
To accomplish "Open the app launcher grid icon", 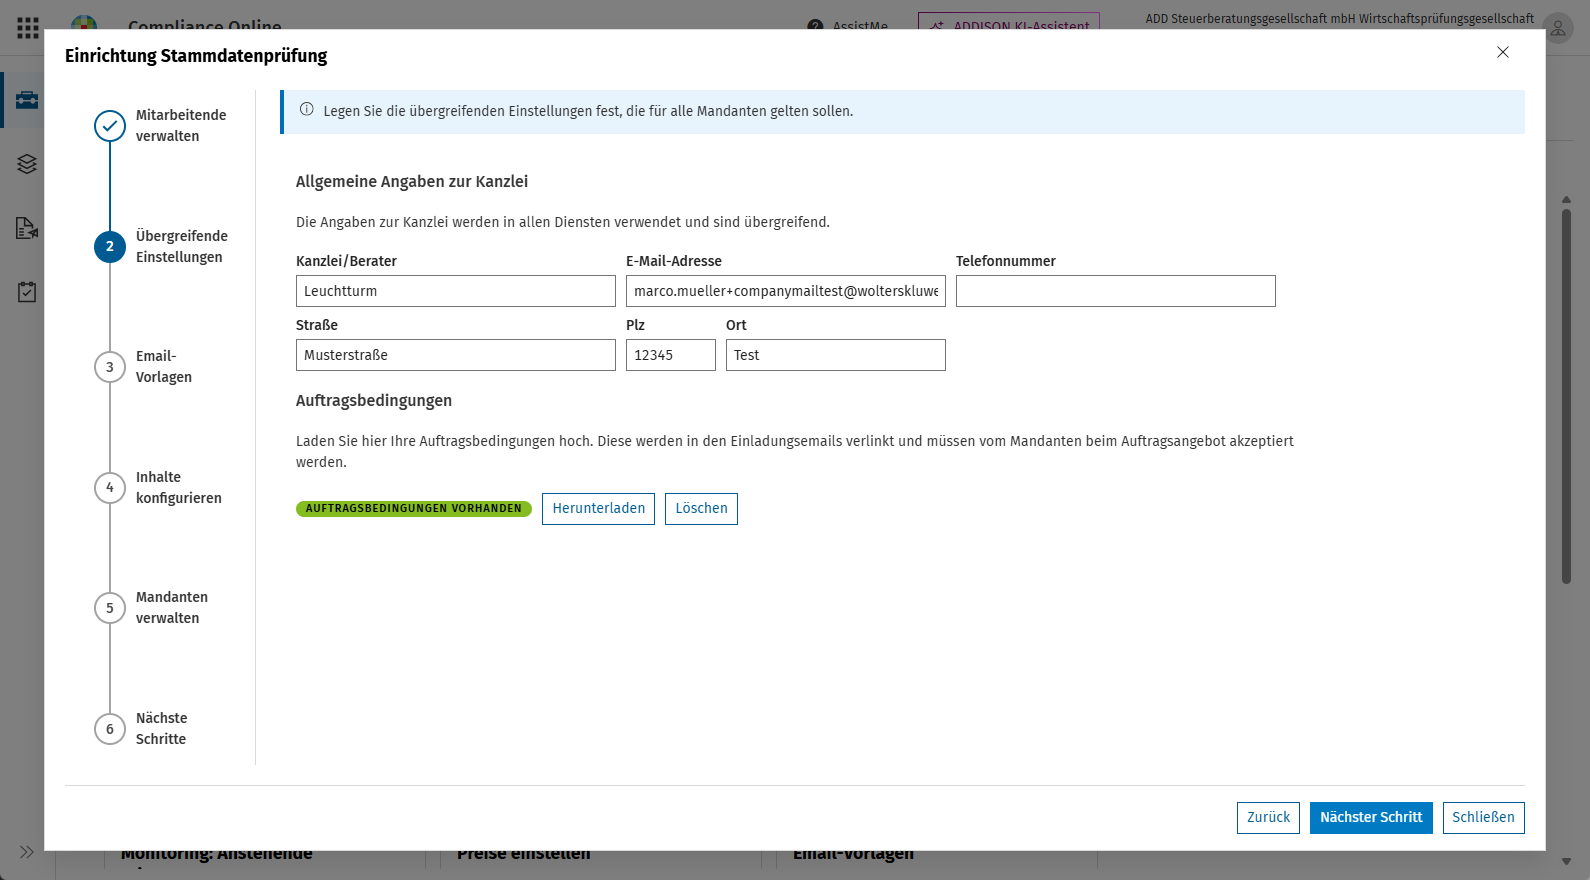I will [x=28, y=27].
